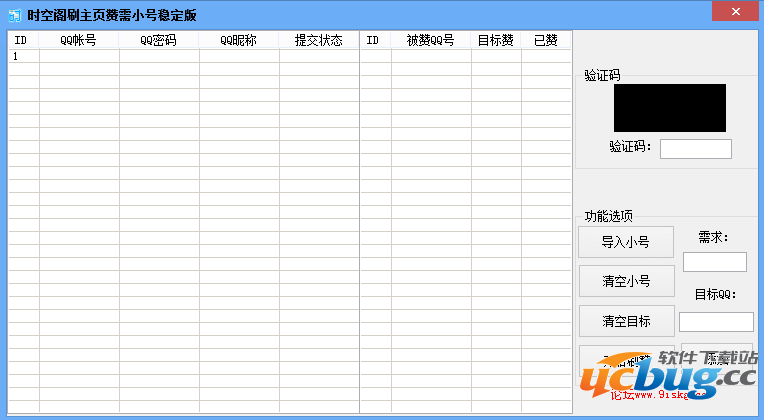Screen dimensions: 764x420
Task: Click the 清空小号 button
Action: pos(627,281)
